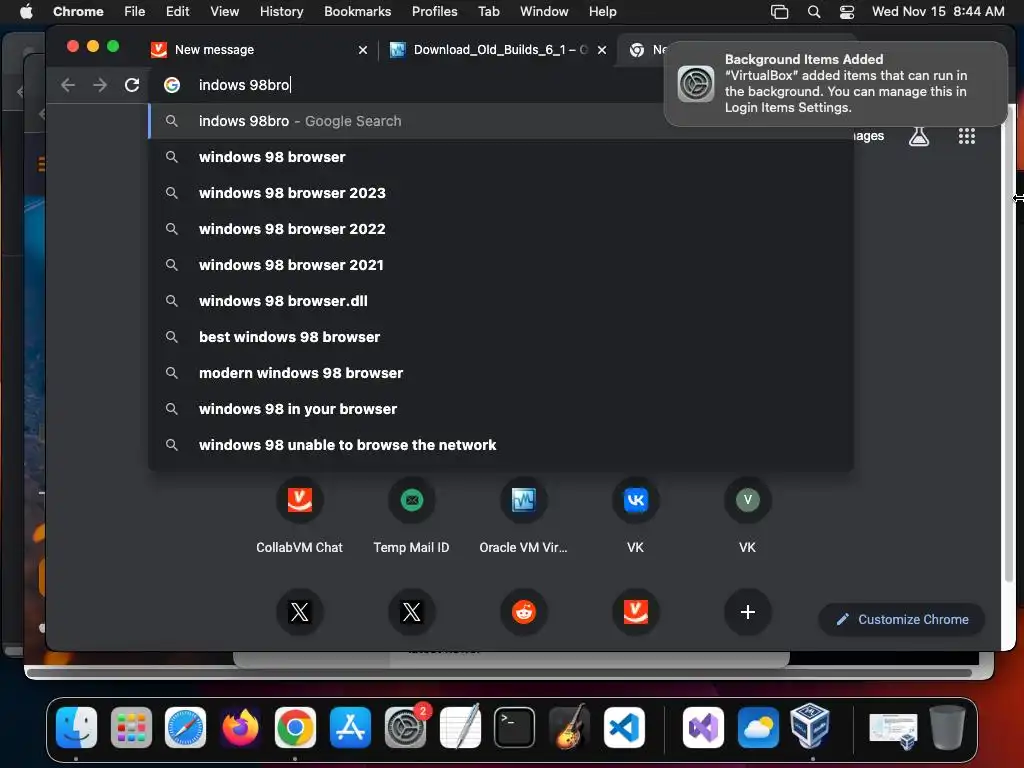
Task: Open Launchpad from the Dock
Action: click(x=131, y=727)
